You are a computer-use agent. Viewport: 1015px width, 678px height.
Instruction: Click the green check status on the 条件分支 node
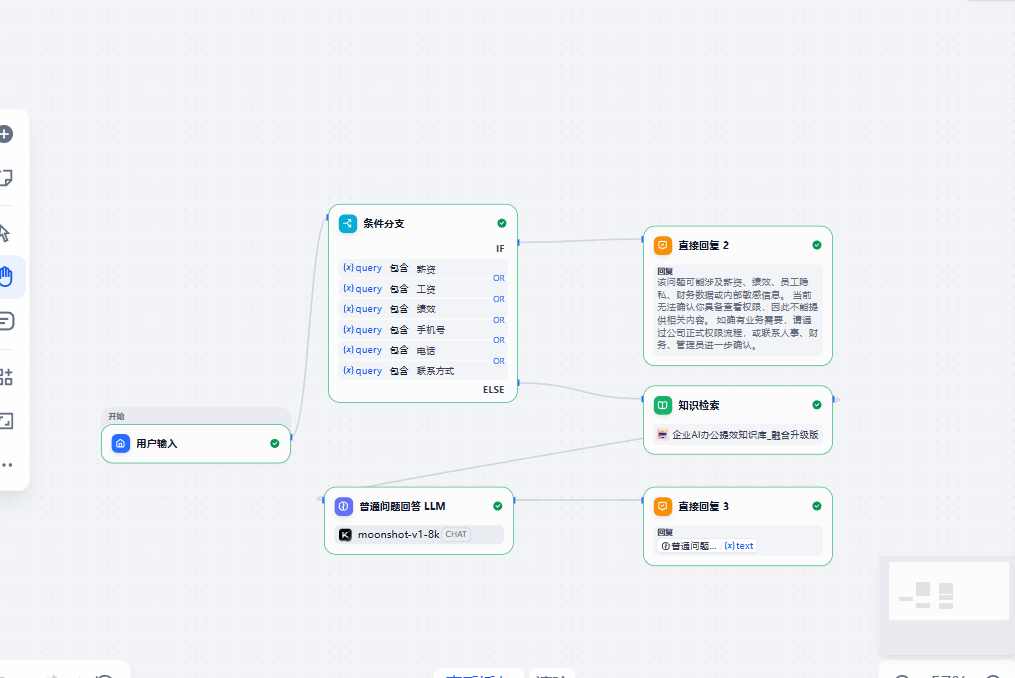502,223
